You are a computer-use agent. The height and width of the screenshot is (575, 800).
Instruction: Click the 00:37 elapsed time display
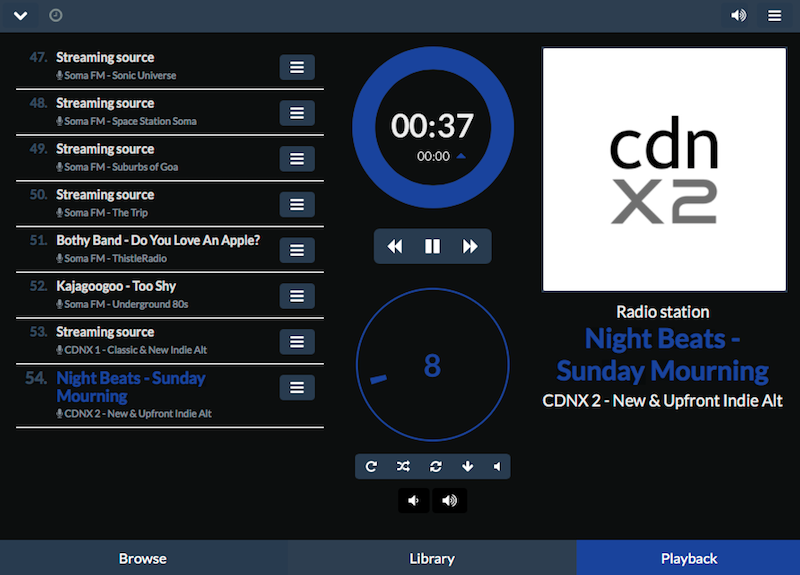(x=432, y=126)
